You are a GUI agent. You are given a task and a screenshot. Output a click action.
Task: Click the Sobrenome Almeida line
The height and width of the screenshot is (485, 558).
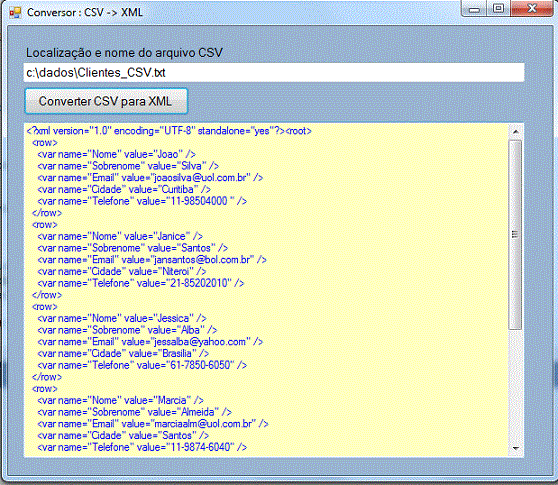pyautogui.click(x=135, y=412)
